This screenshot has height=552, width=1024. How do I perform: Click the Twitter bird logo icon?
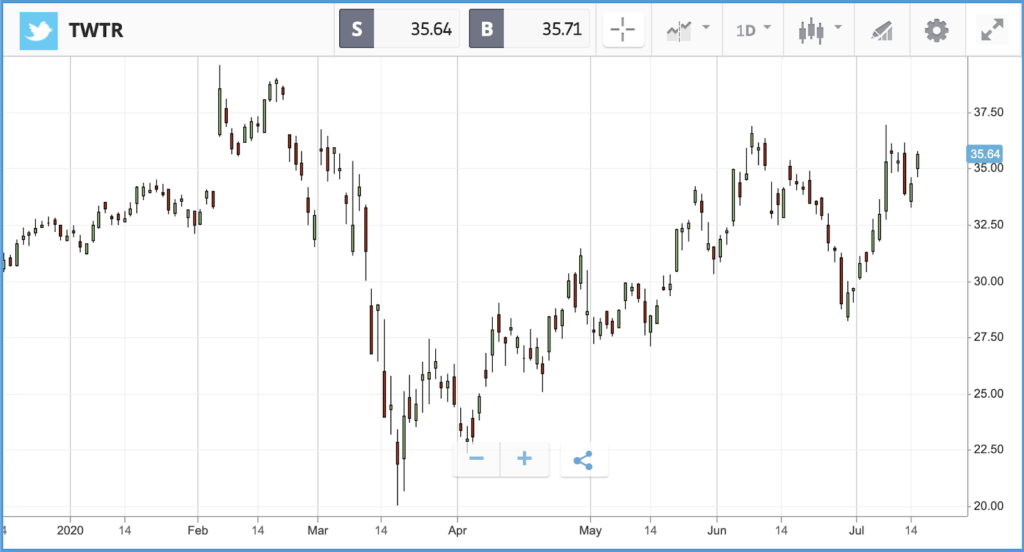(x=39, y=30)
